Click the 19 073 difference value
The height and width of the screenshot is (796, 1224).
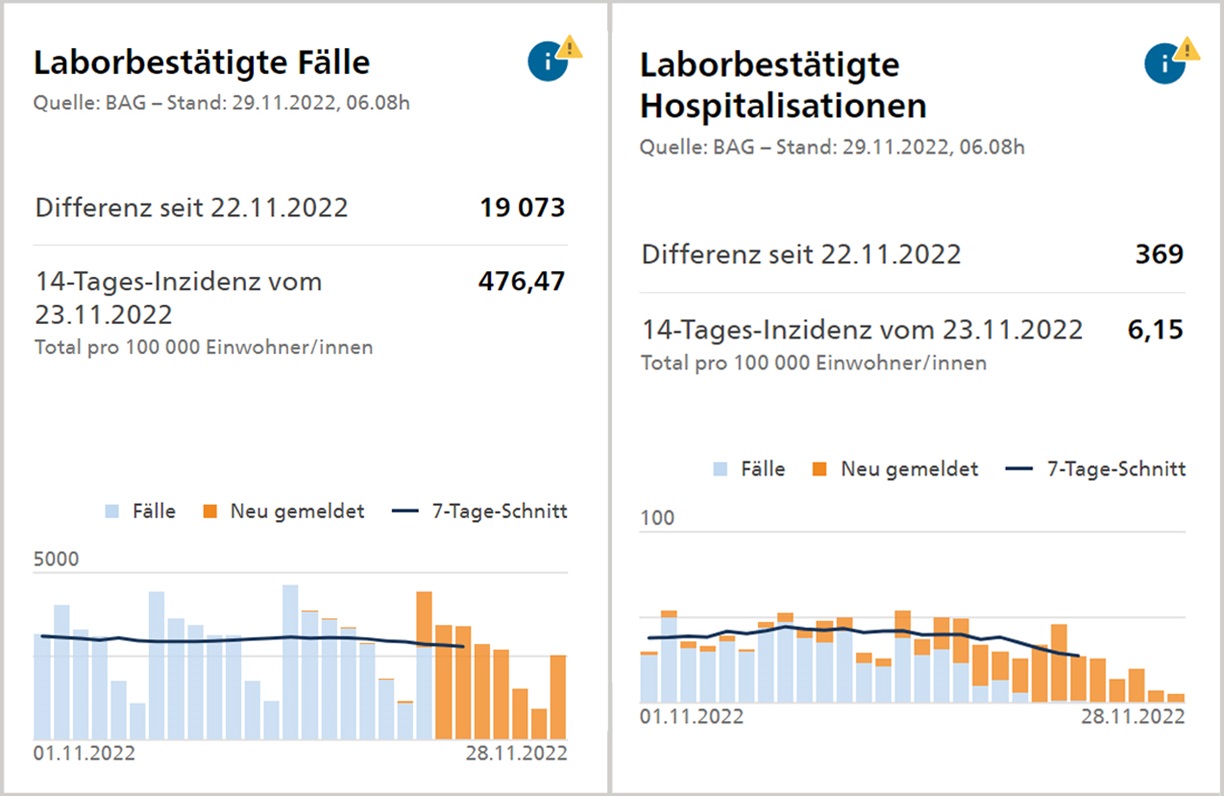[521, 208]
